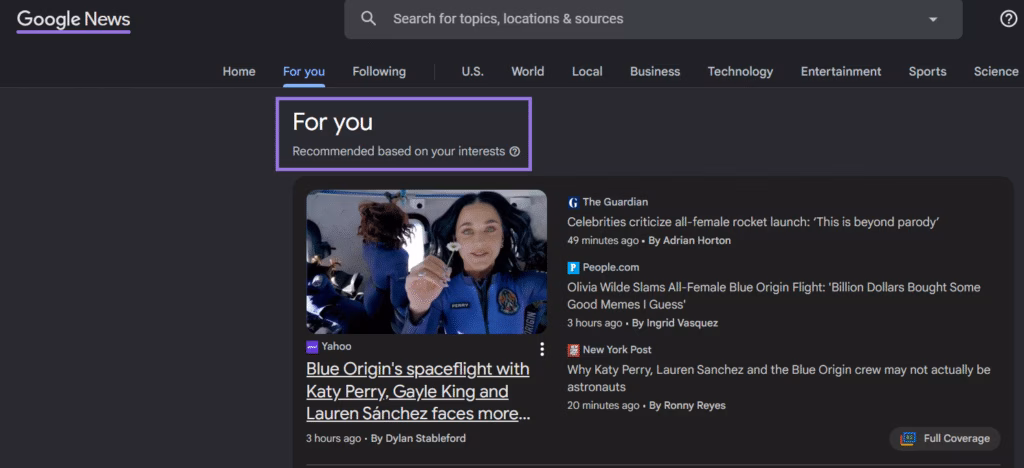Select the Technology section tab

coord(740,71)
